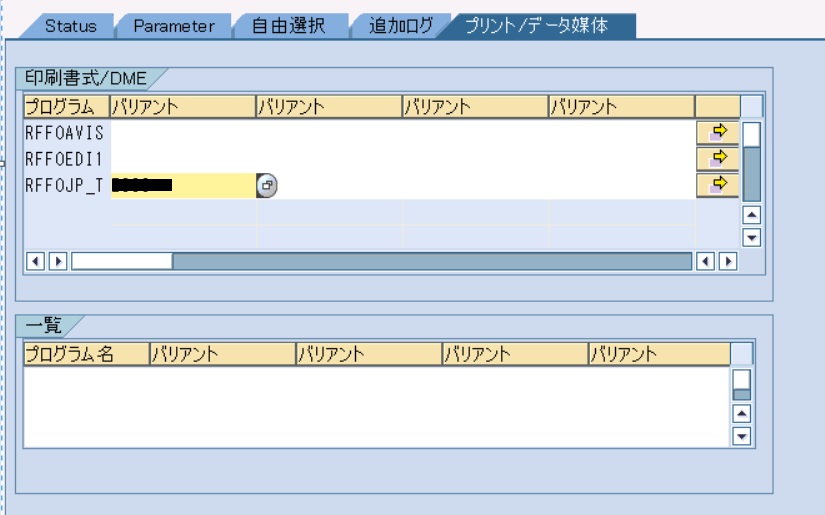Open the Parameter tab
825x515 pixels.
pos(174,26)
